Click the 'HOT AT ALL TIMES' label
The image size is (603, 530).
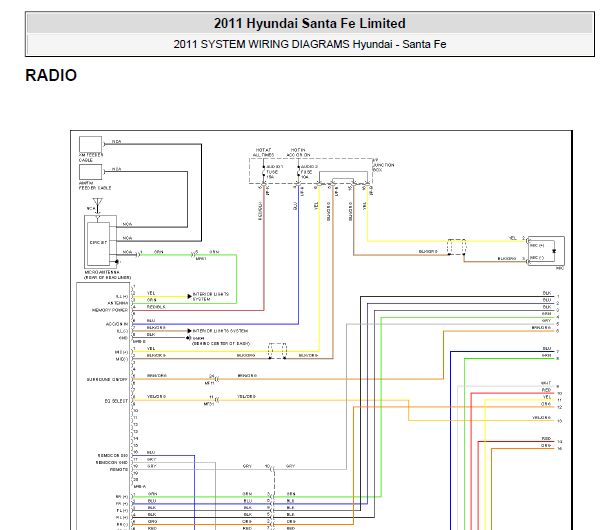(x=263, y=152)
